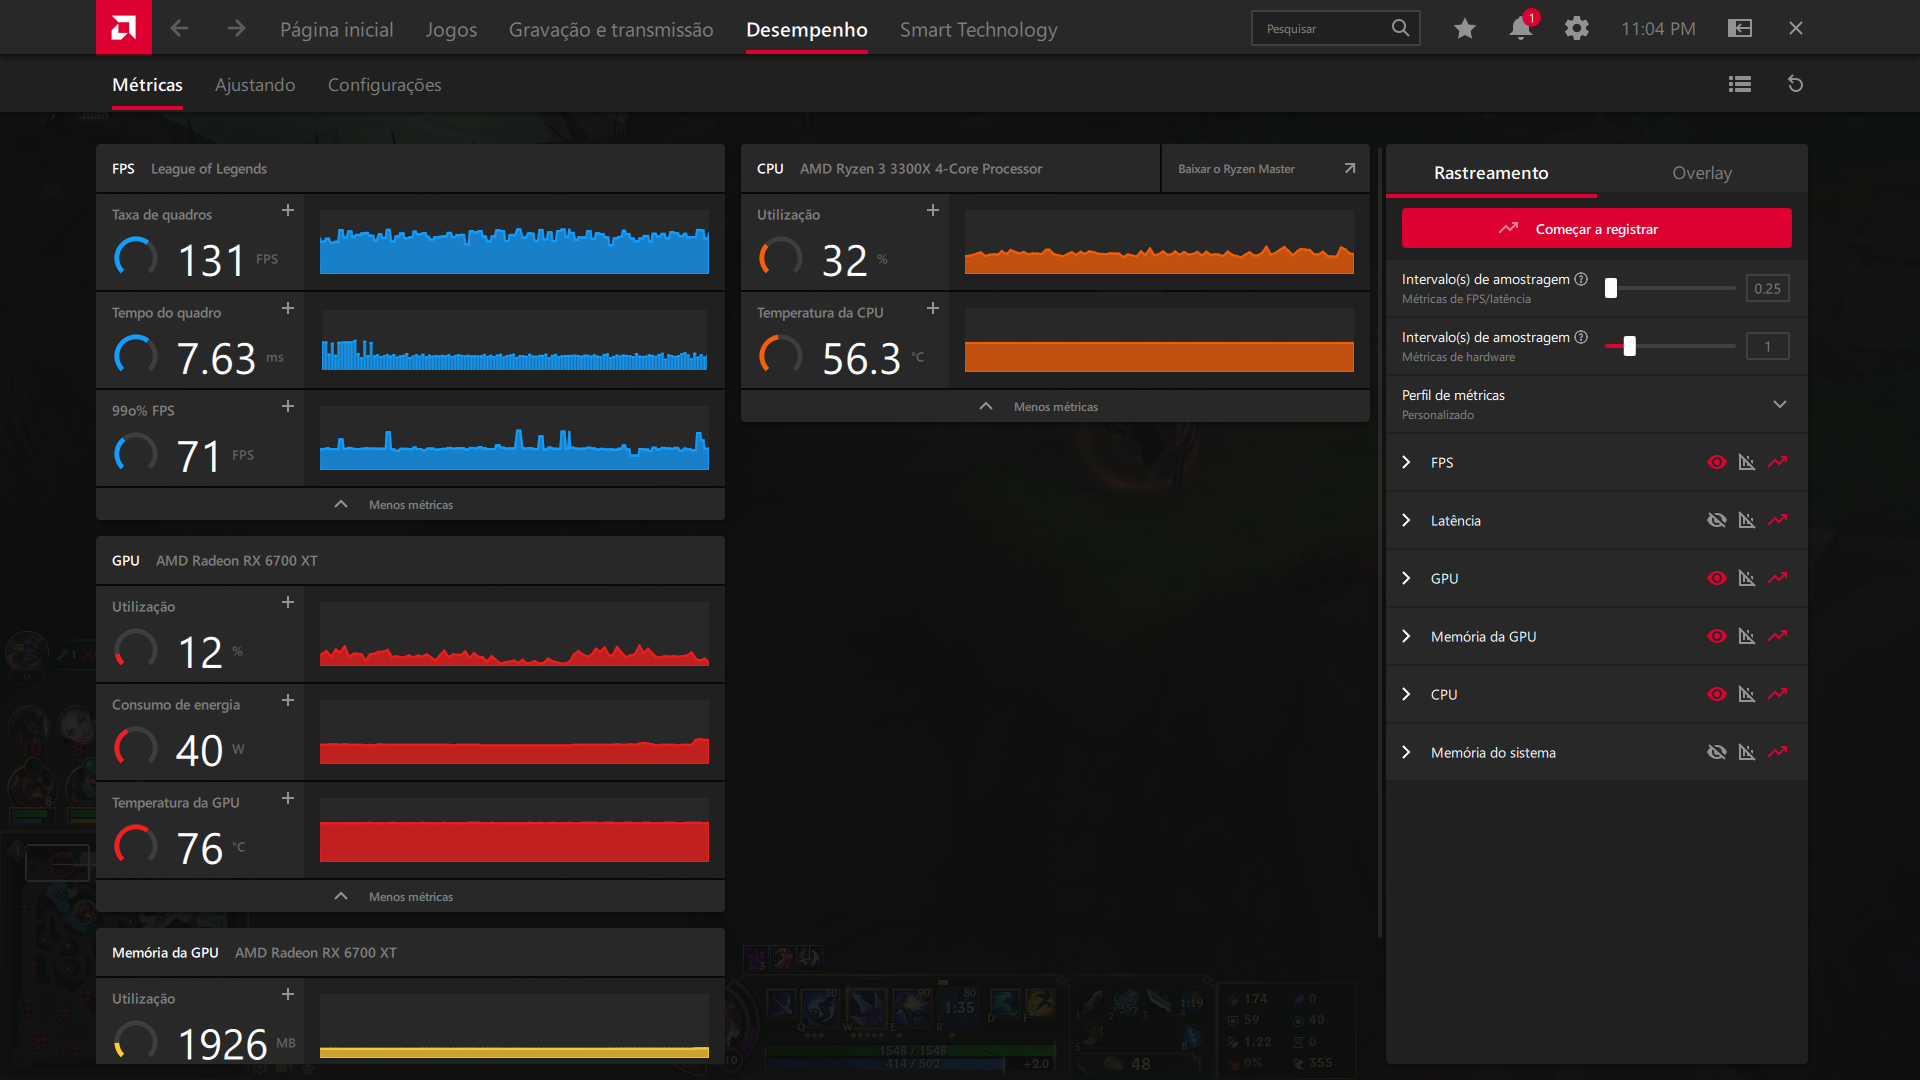Open notifications bell icon
This screenshot has width=1920, height=1080.
click(1521, 28)
